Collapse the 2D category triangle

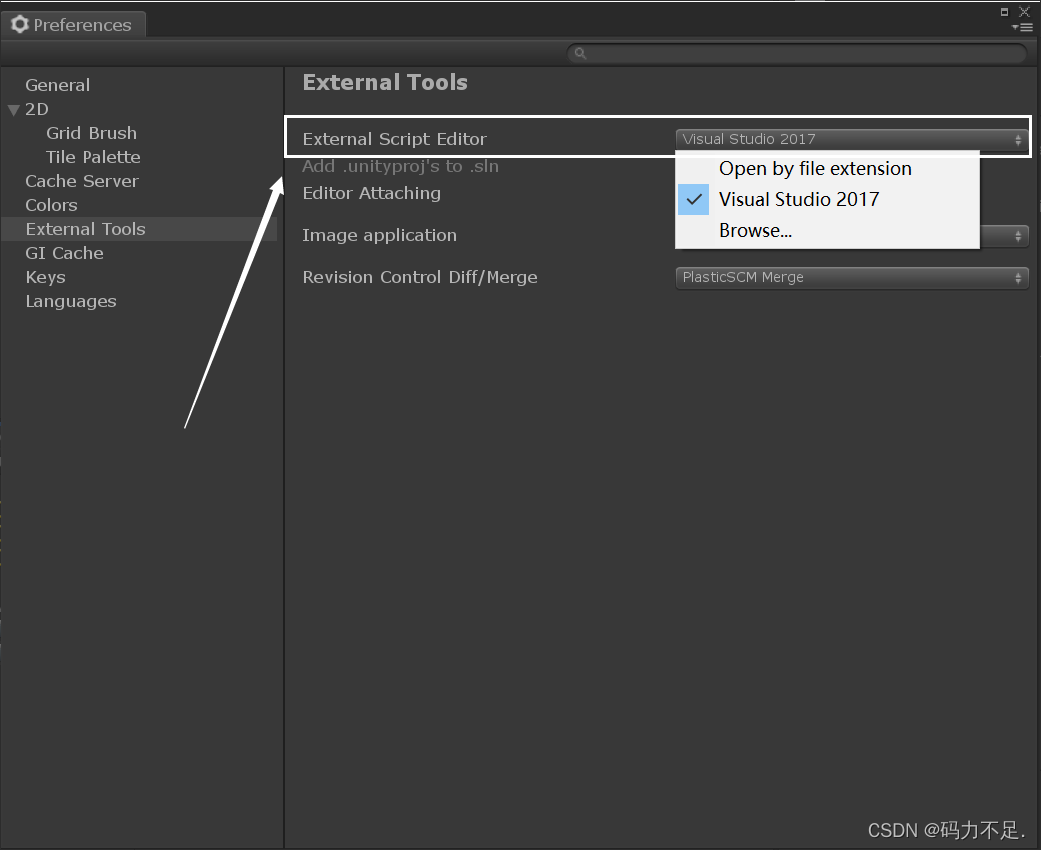(13, 110)
